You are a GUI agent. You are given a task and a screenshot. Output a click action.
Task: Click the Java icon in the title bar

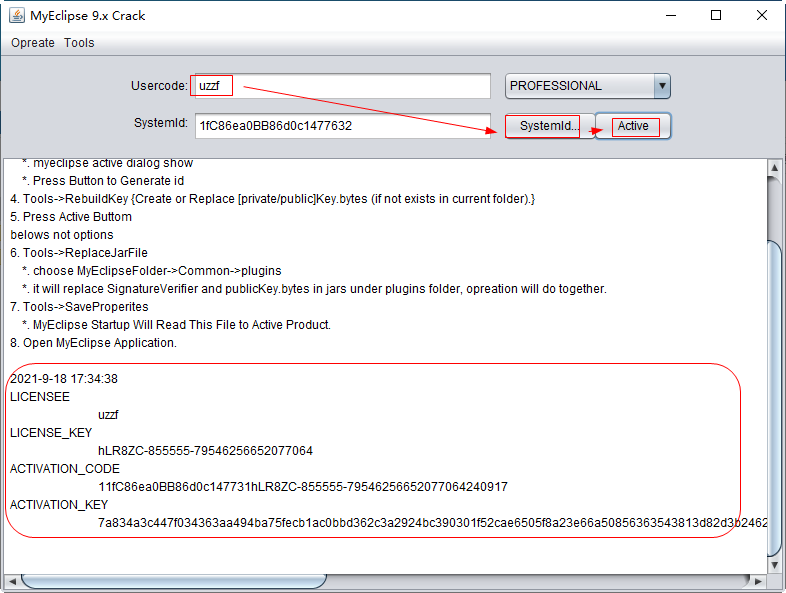(17, 15)
